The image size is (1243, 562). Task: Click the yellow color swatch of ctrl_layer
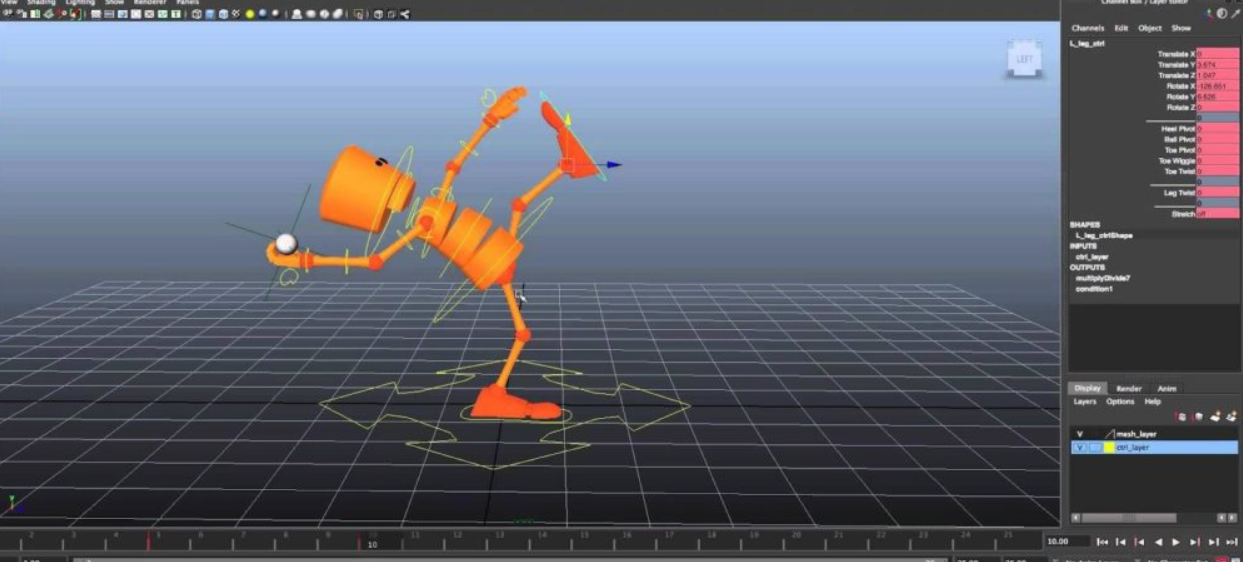coord(1109,448)
